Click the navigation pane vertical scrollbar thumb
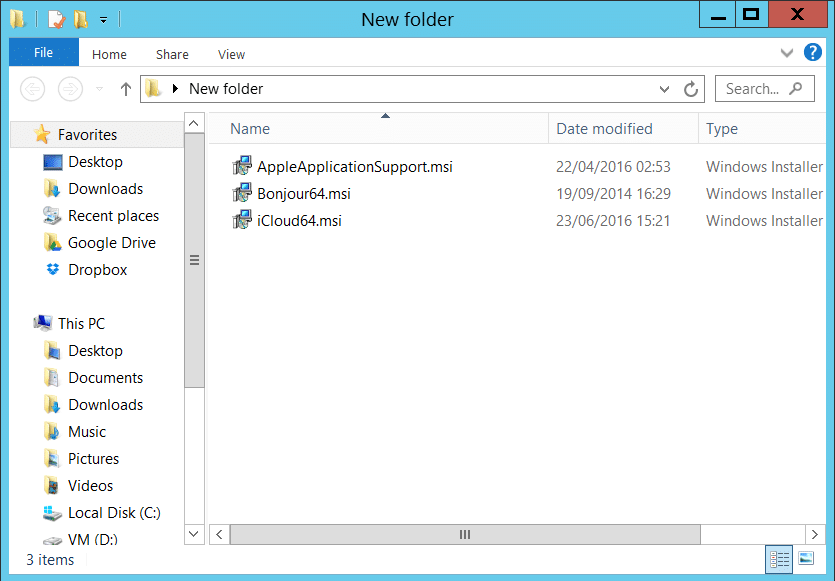Screen dimensions: 835x581 (x=194, y=260)
